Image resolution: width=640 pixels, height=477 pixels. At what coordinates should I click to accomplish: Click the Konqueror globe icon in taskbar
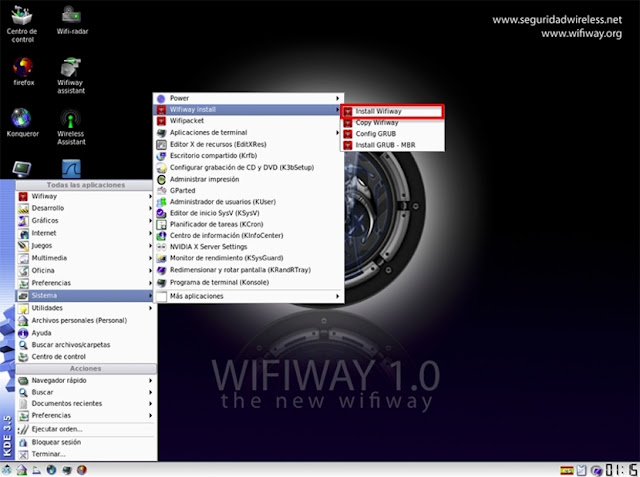pyautogui.click(x=51, y=470)
